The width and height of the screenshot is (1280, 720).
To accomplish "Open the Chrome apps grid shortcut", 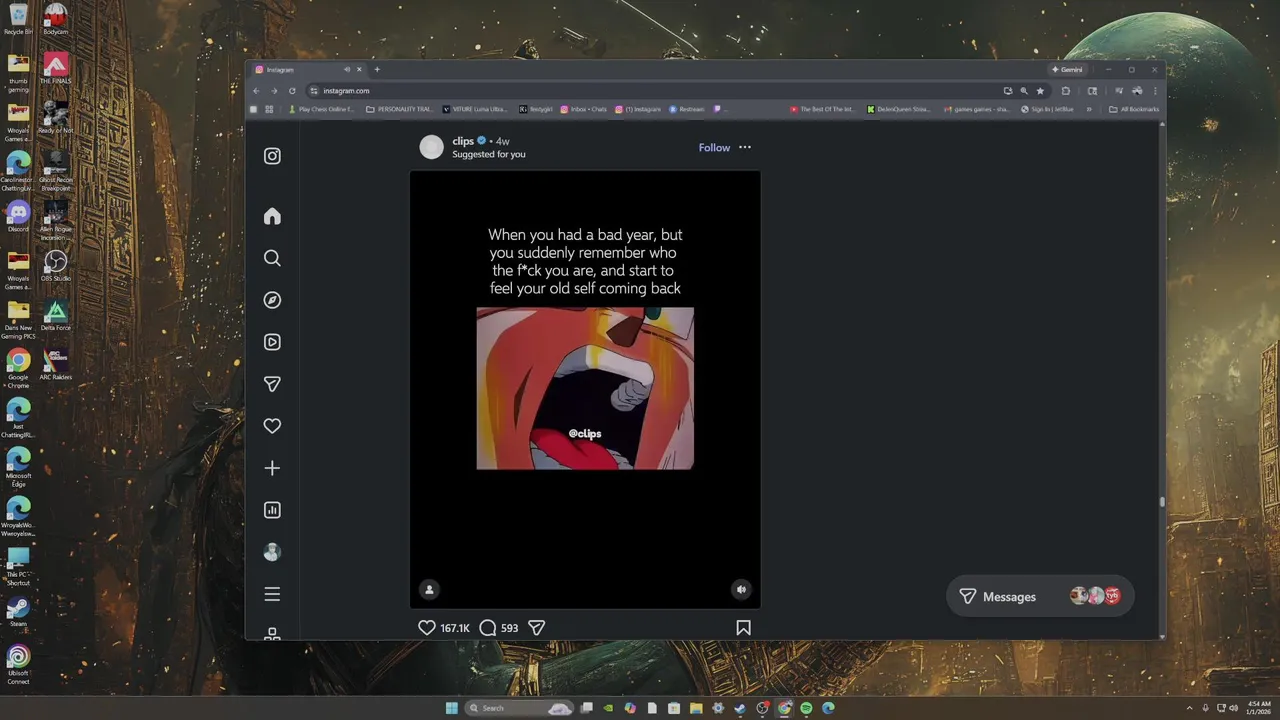I will (x=269, y=109).
